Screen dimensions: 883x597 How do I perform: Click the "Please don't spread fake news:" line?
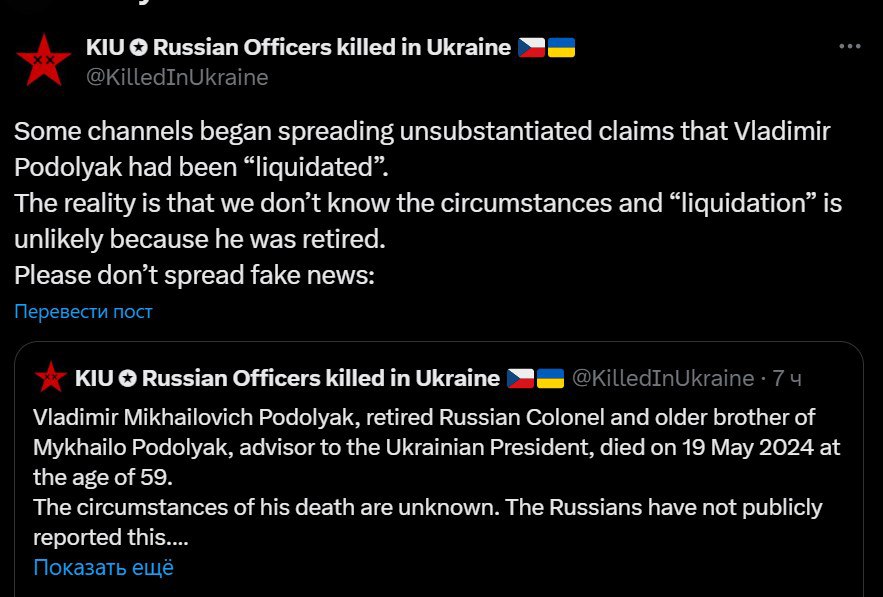[194, 274]
